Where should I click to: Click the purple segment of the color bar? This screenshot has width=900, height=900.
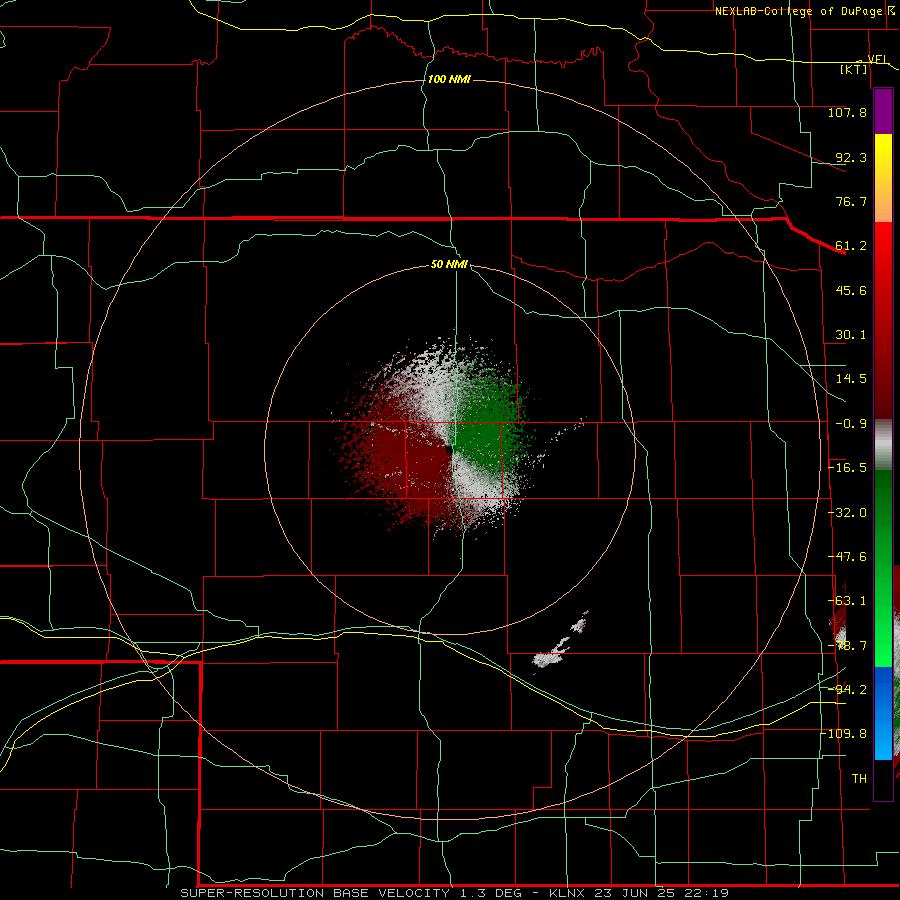883,112
